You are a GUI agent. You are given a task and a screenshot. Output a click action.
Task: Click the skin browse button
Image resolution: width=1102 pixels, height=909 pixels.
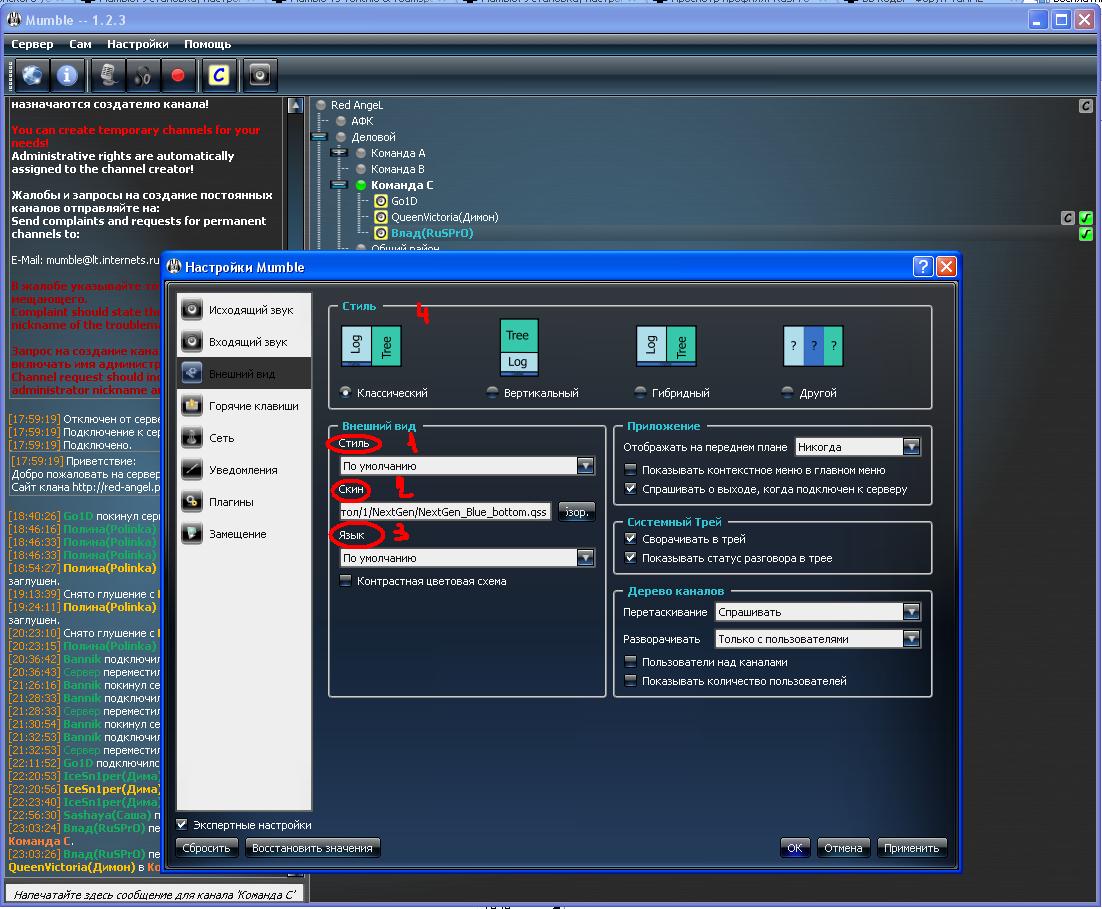[577, 512]
